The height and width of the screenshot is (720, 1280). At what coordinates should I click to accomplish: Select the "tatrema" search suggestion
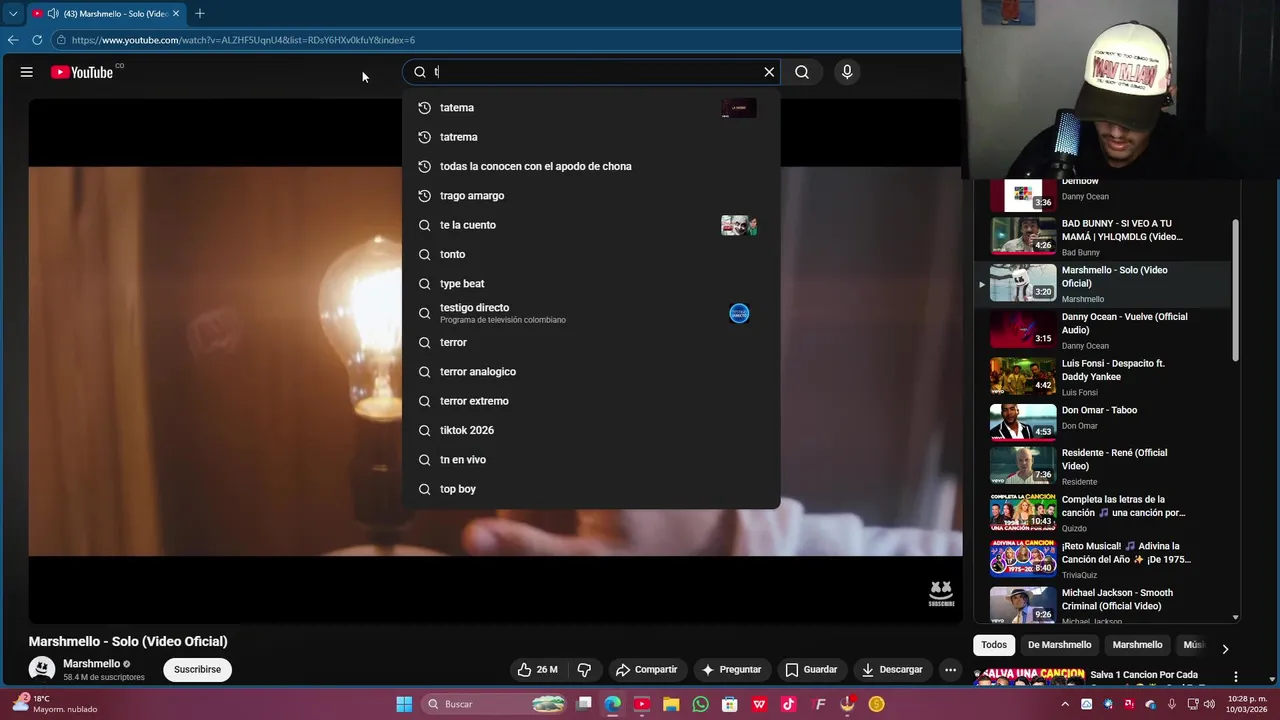(x=591, y=137)
